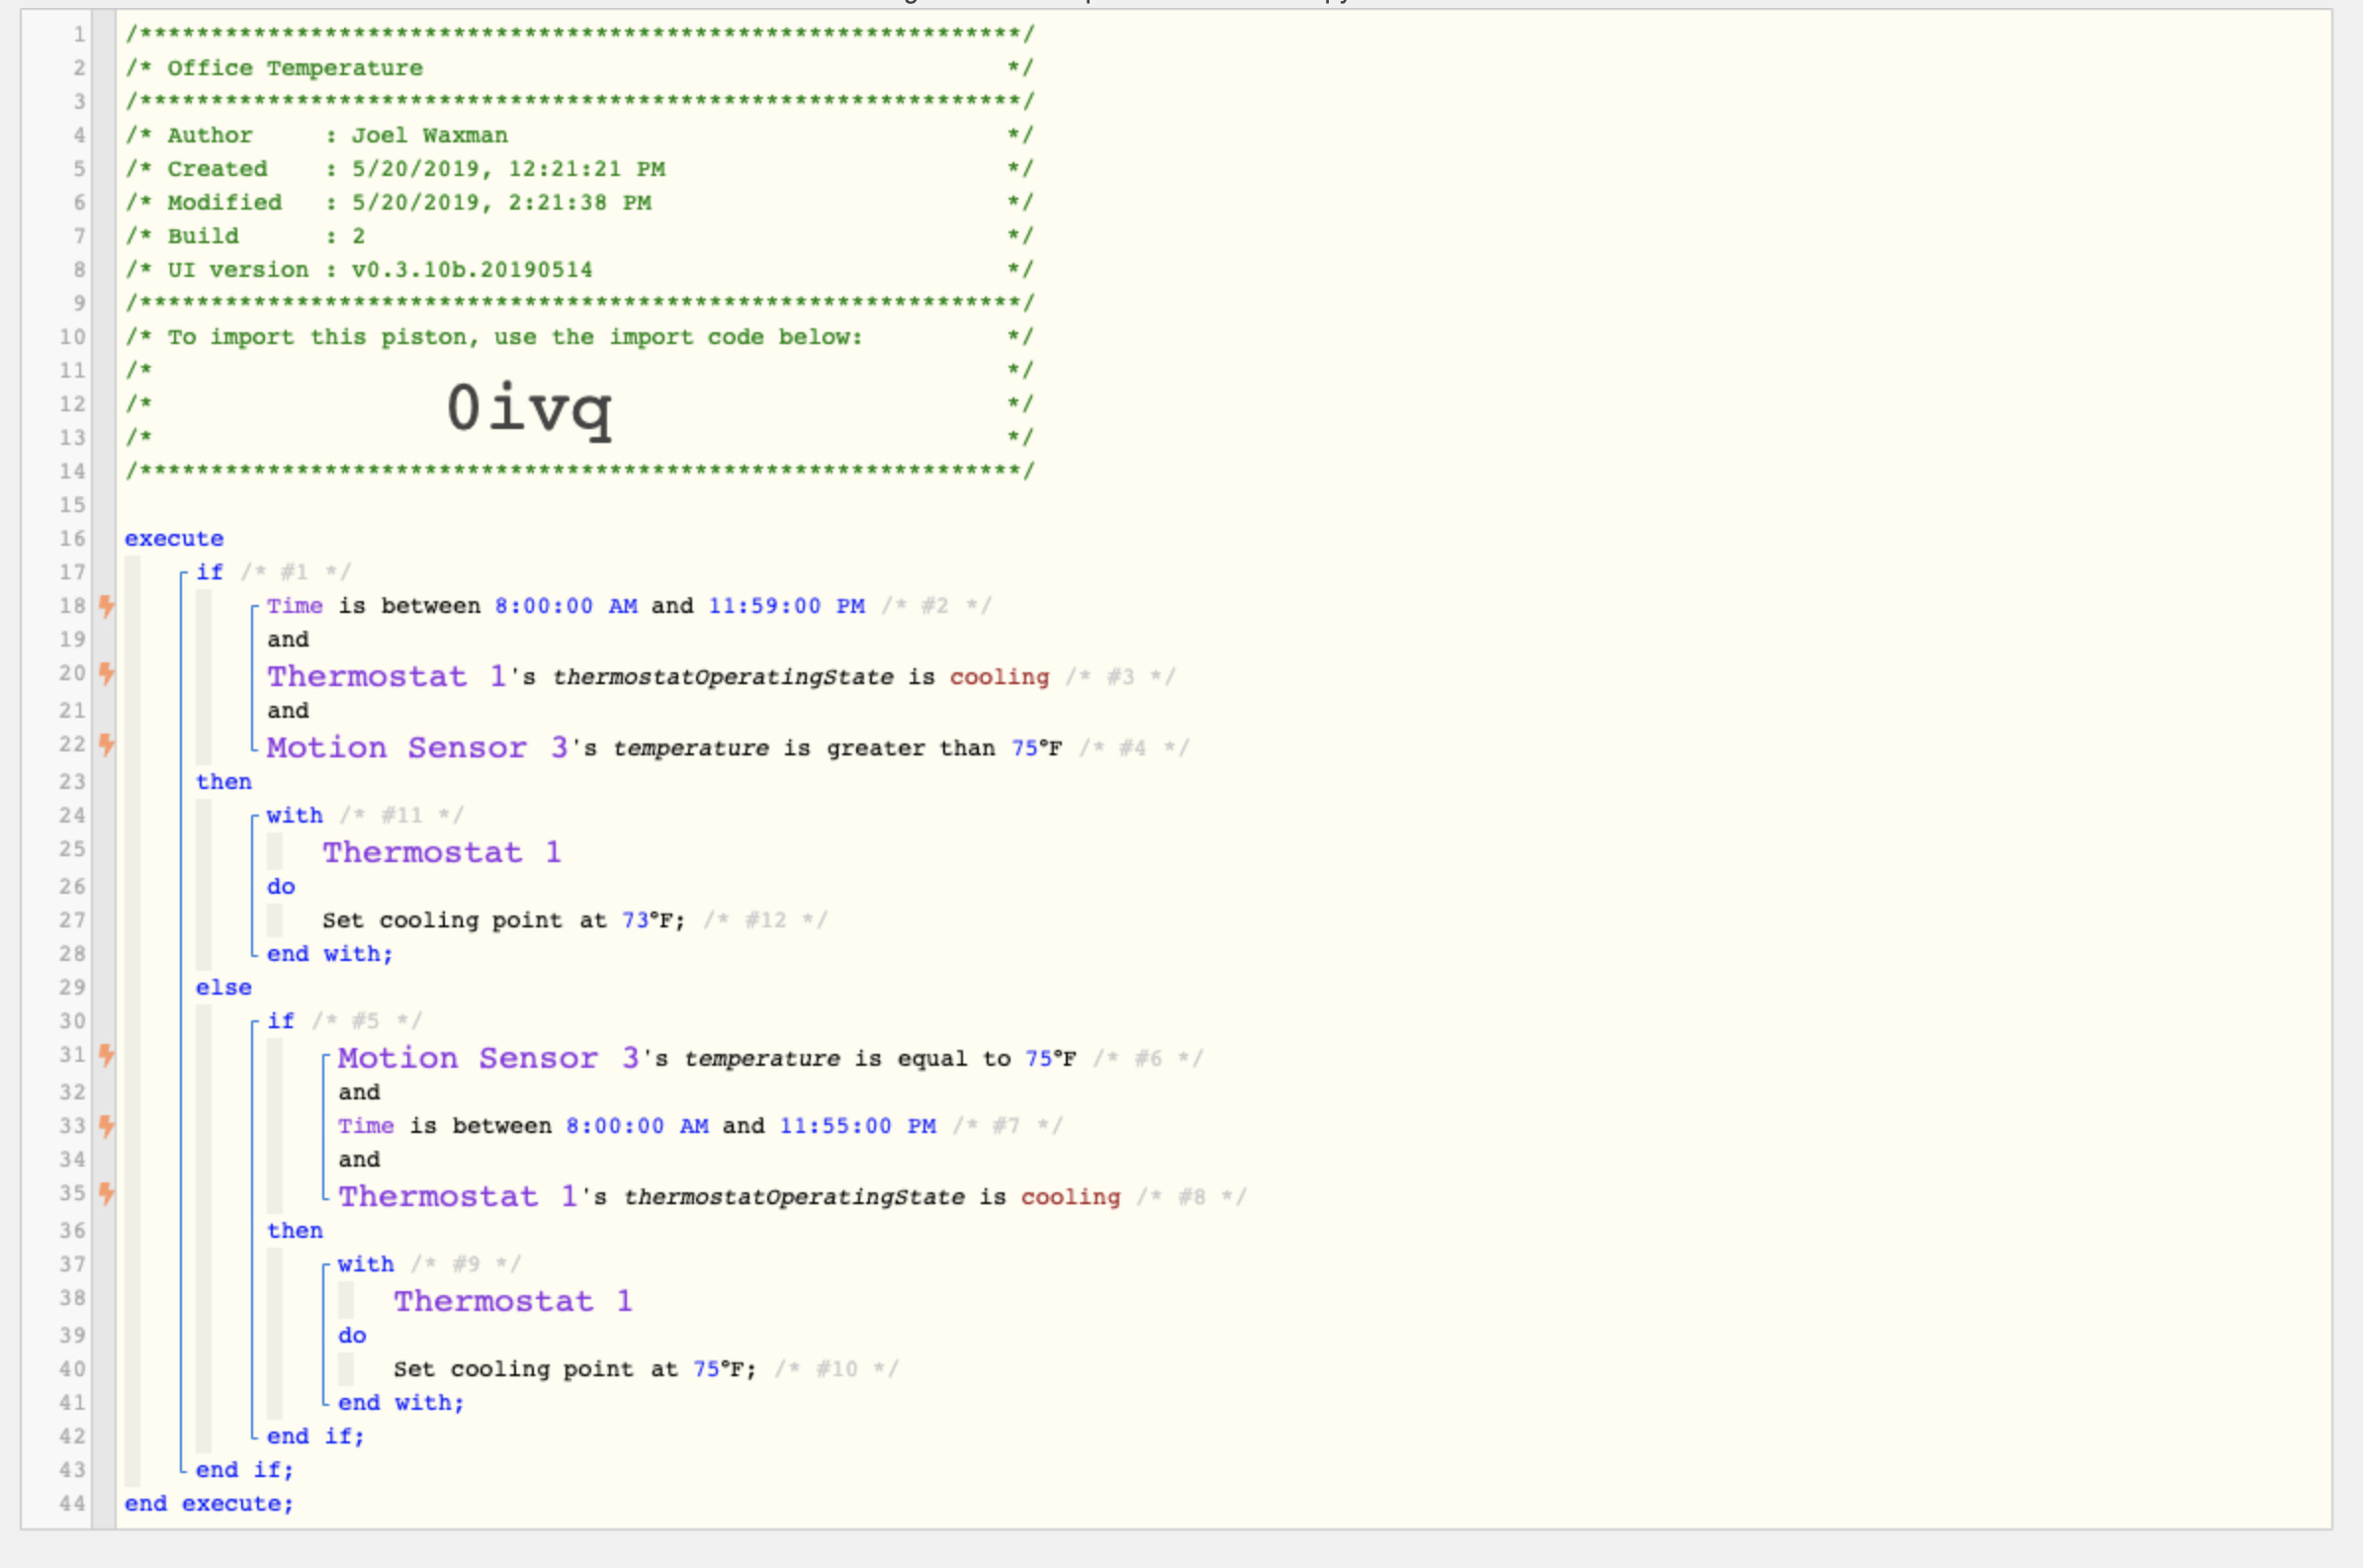The height and width of the screenshot is (1568, 2363).
Task: Click Thermostat 1 device under with #9
Action: 513,1301
